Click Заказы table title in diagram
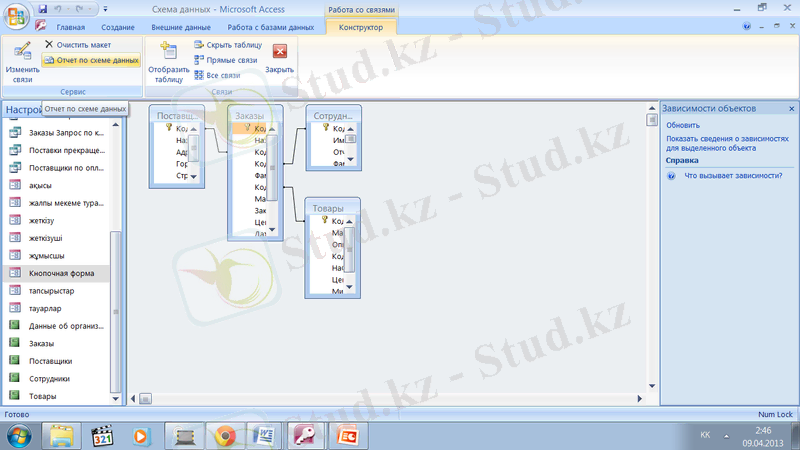Viewport: 800px width, 450px height. tap(249, 116)
